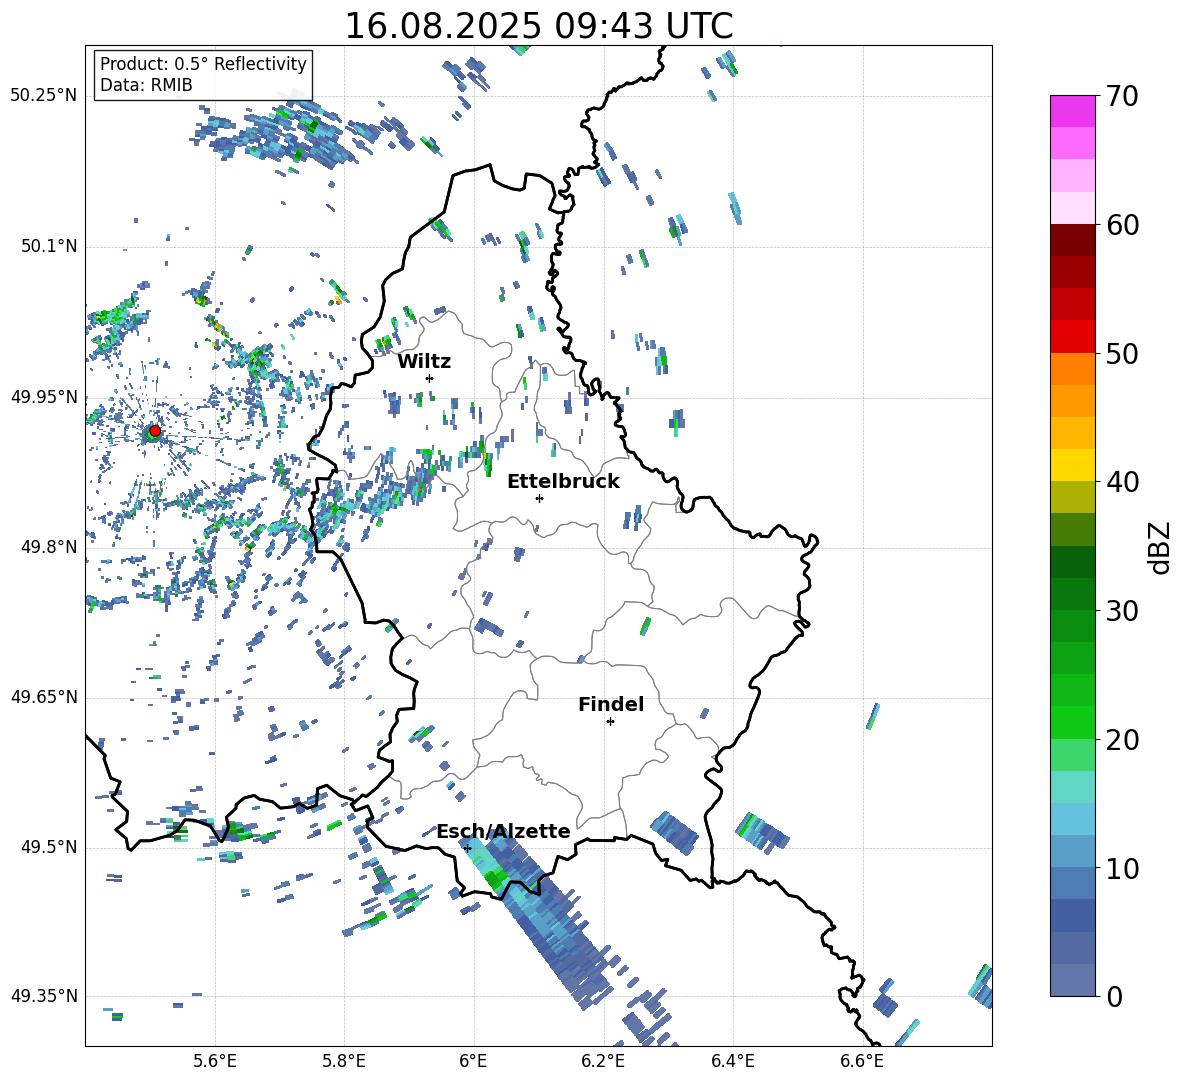Click the 49.35°N latitude label

(x=44, y=996)
